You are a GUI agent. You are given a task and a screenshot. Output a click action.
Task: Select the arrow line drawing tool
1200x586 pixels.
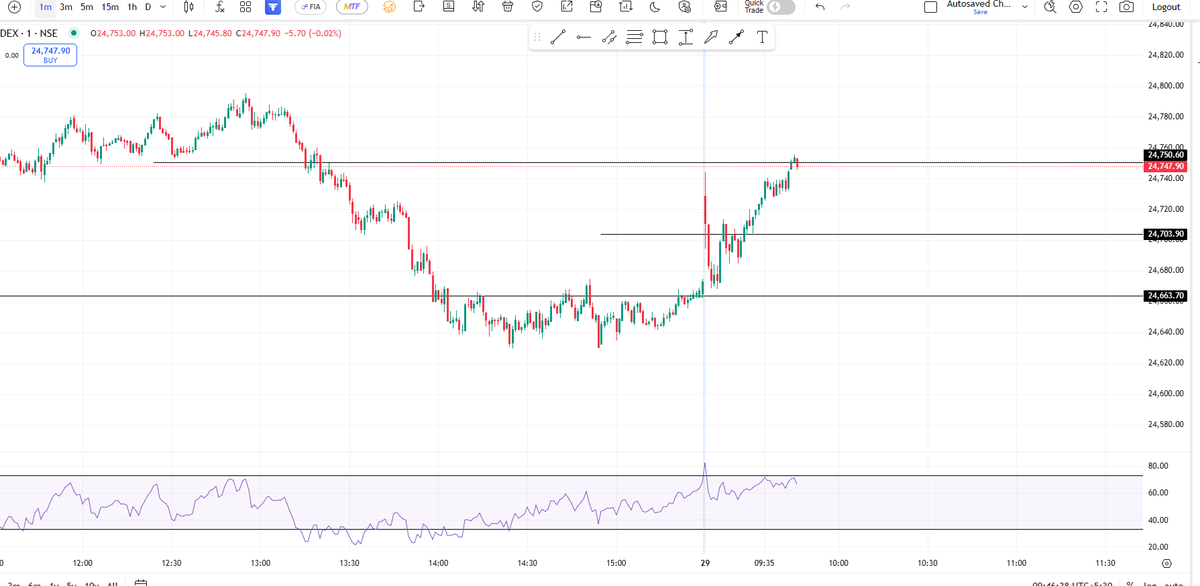[x=737, y=38]
